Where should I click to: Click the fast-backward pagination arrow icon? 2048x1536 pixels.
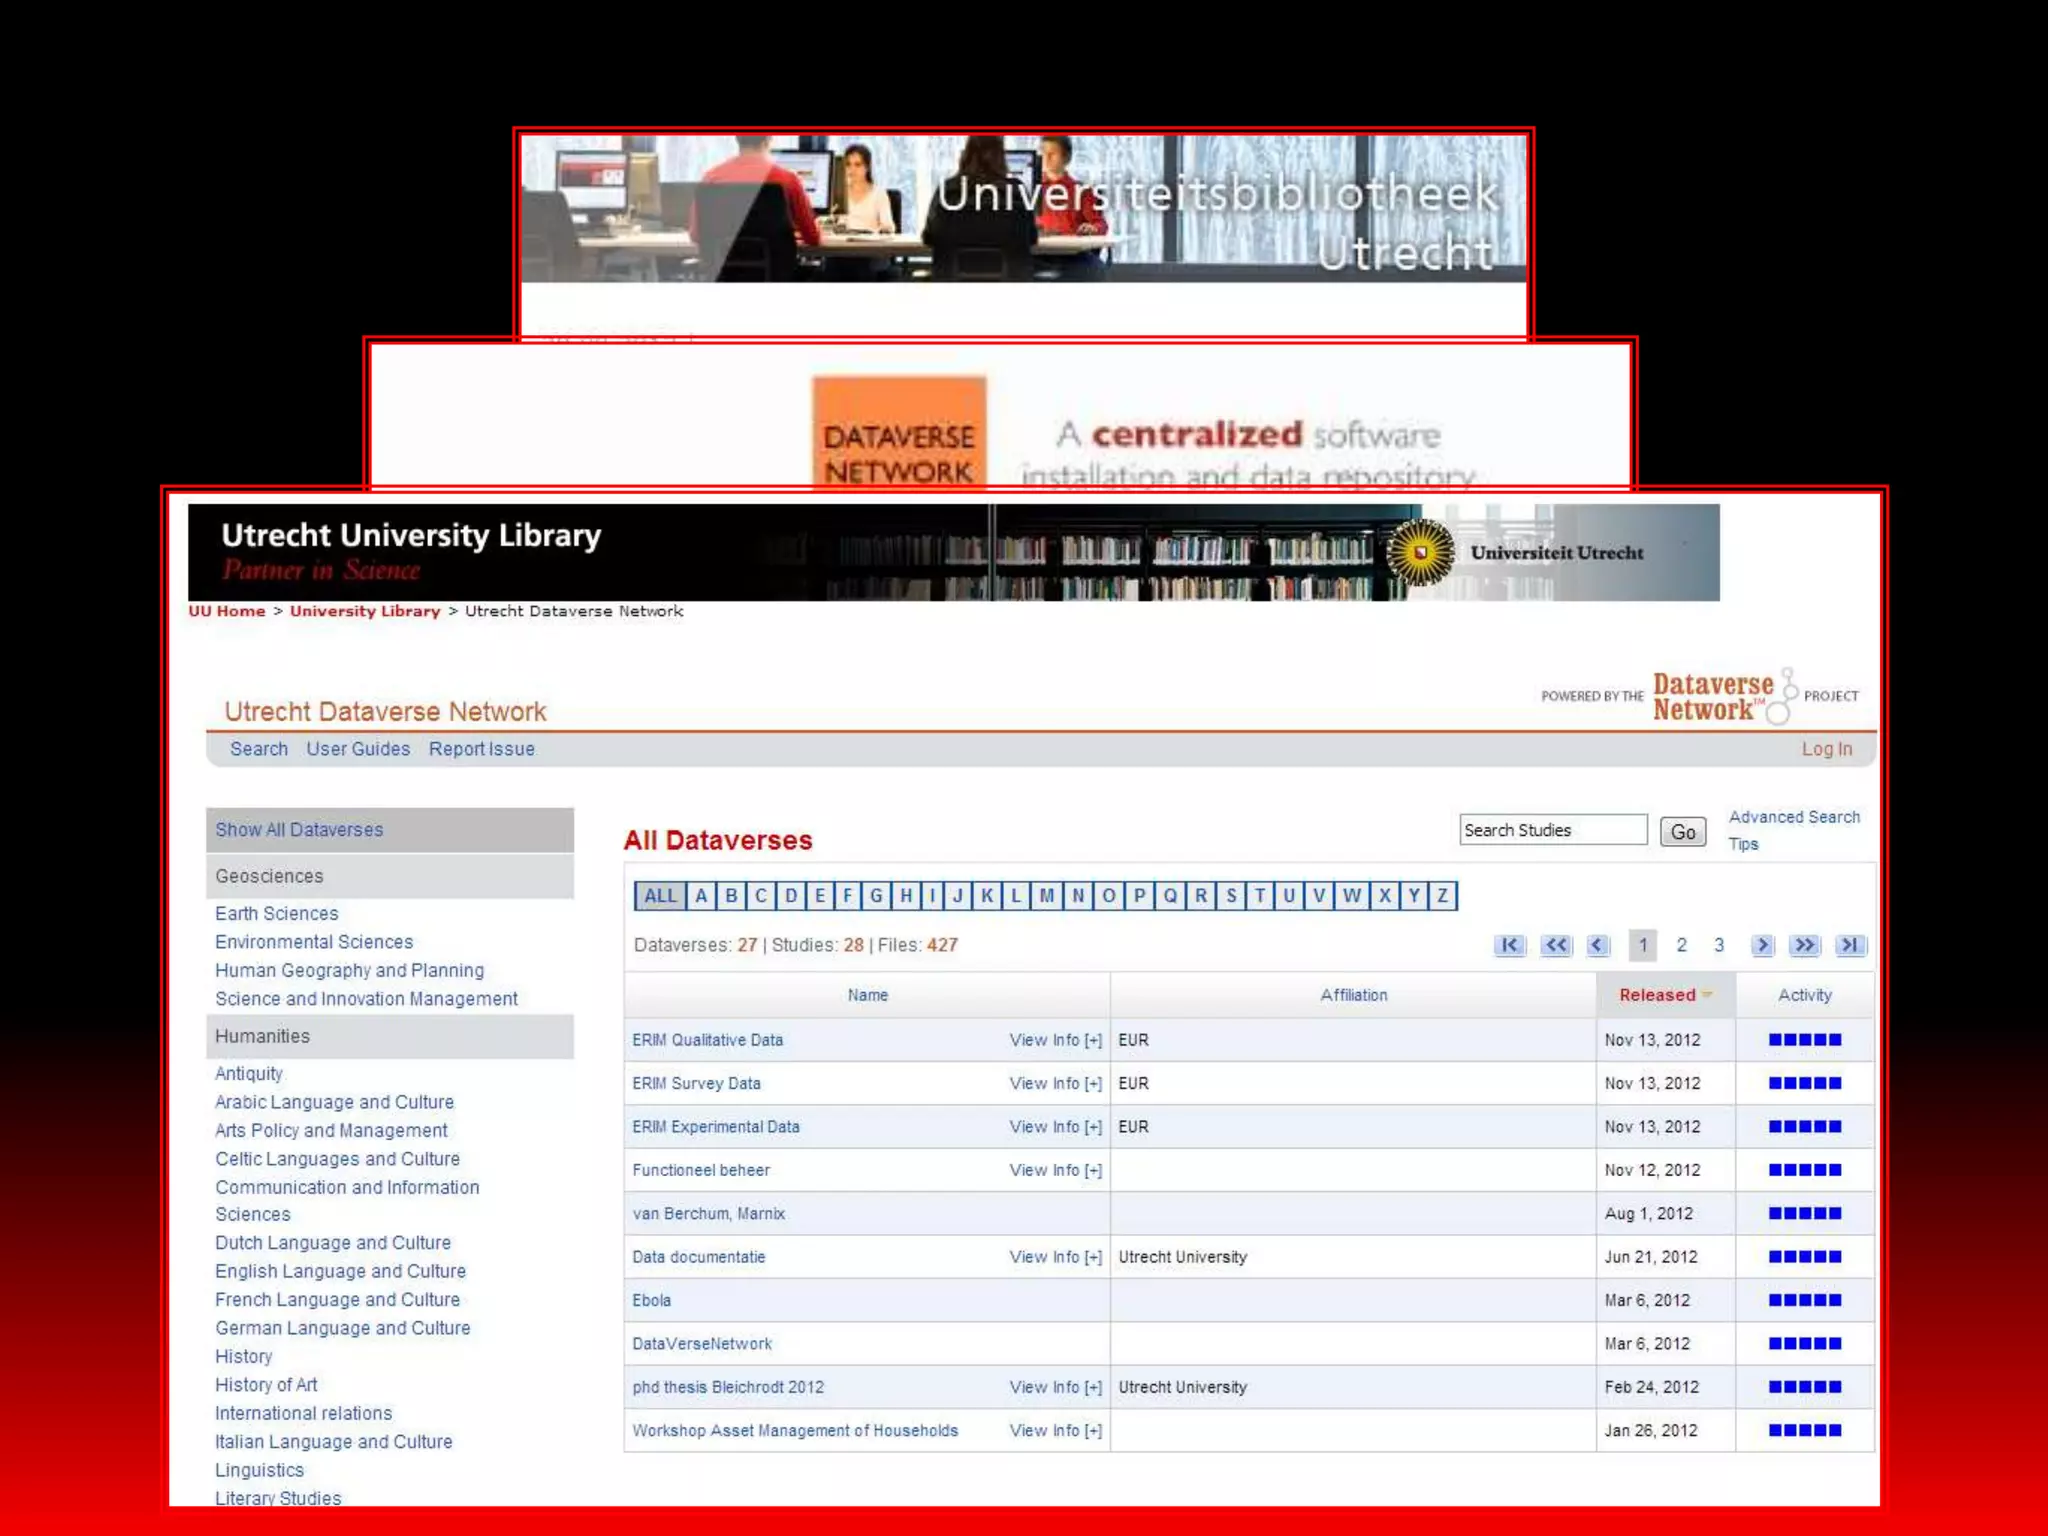point(1556,945)
